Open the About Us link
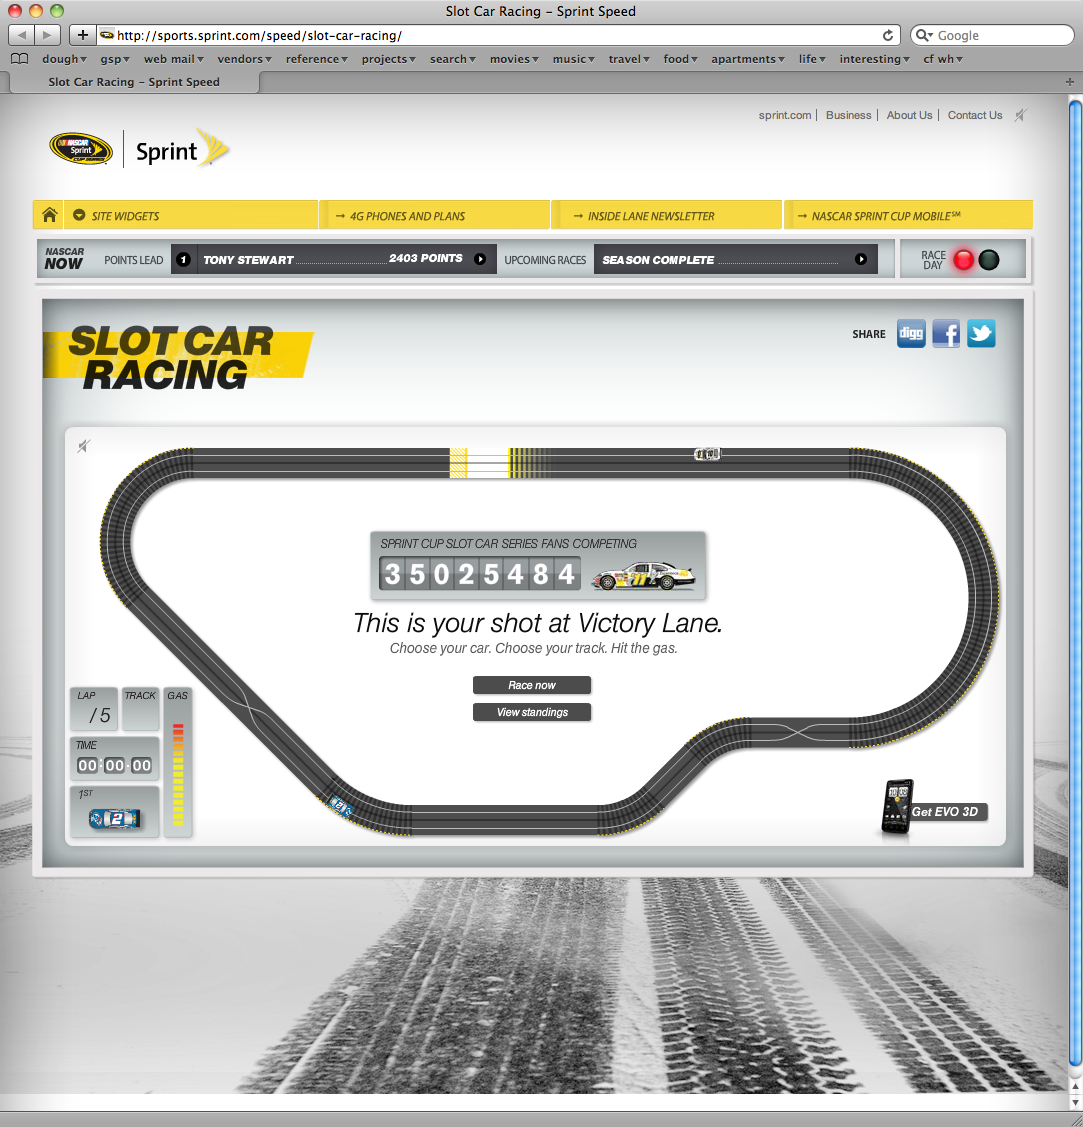The width and height of the screenshot is (1083, 1127). pos(909,115)
